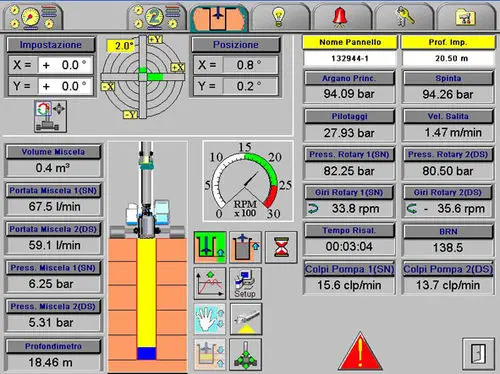Switch to the red alarm bell tab

point(340,17)
